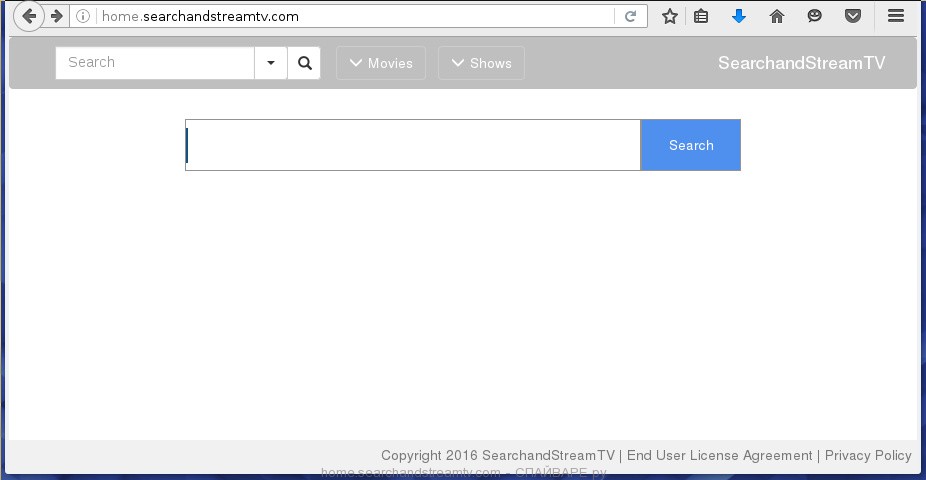926x480 pixels.
Task: Click the toolbar magnifier search icon
Action: 304,63
